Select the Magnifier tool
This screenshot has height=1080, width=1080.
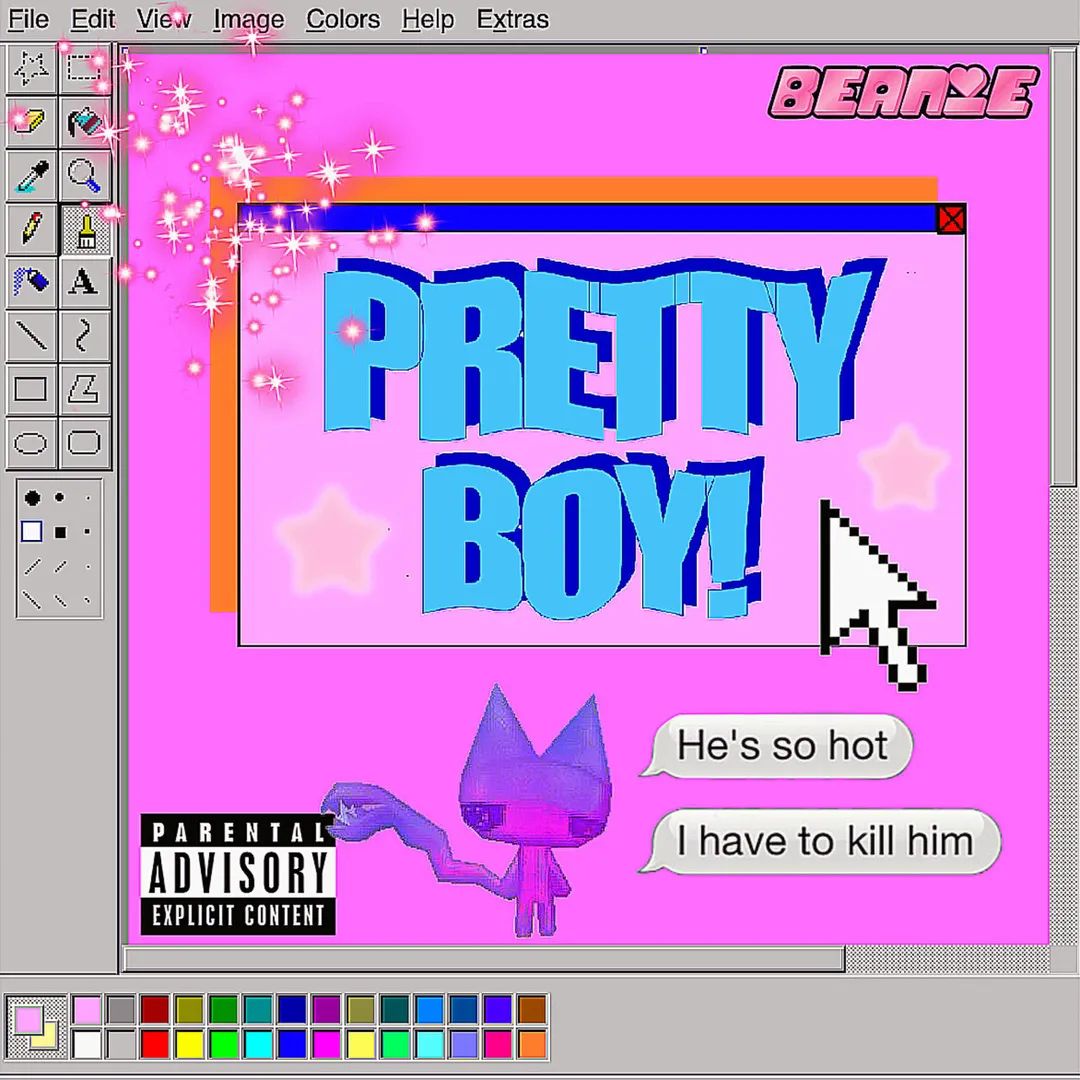[85, 176]
